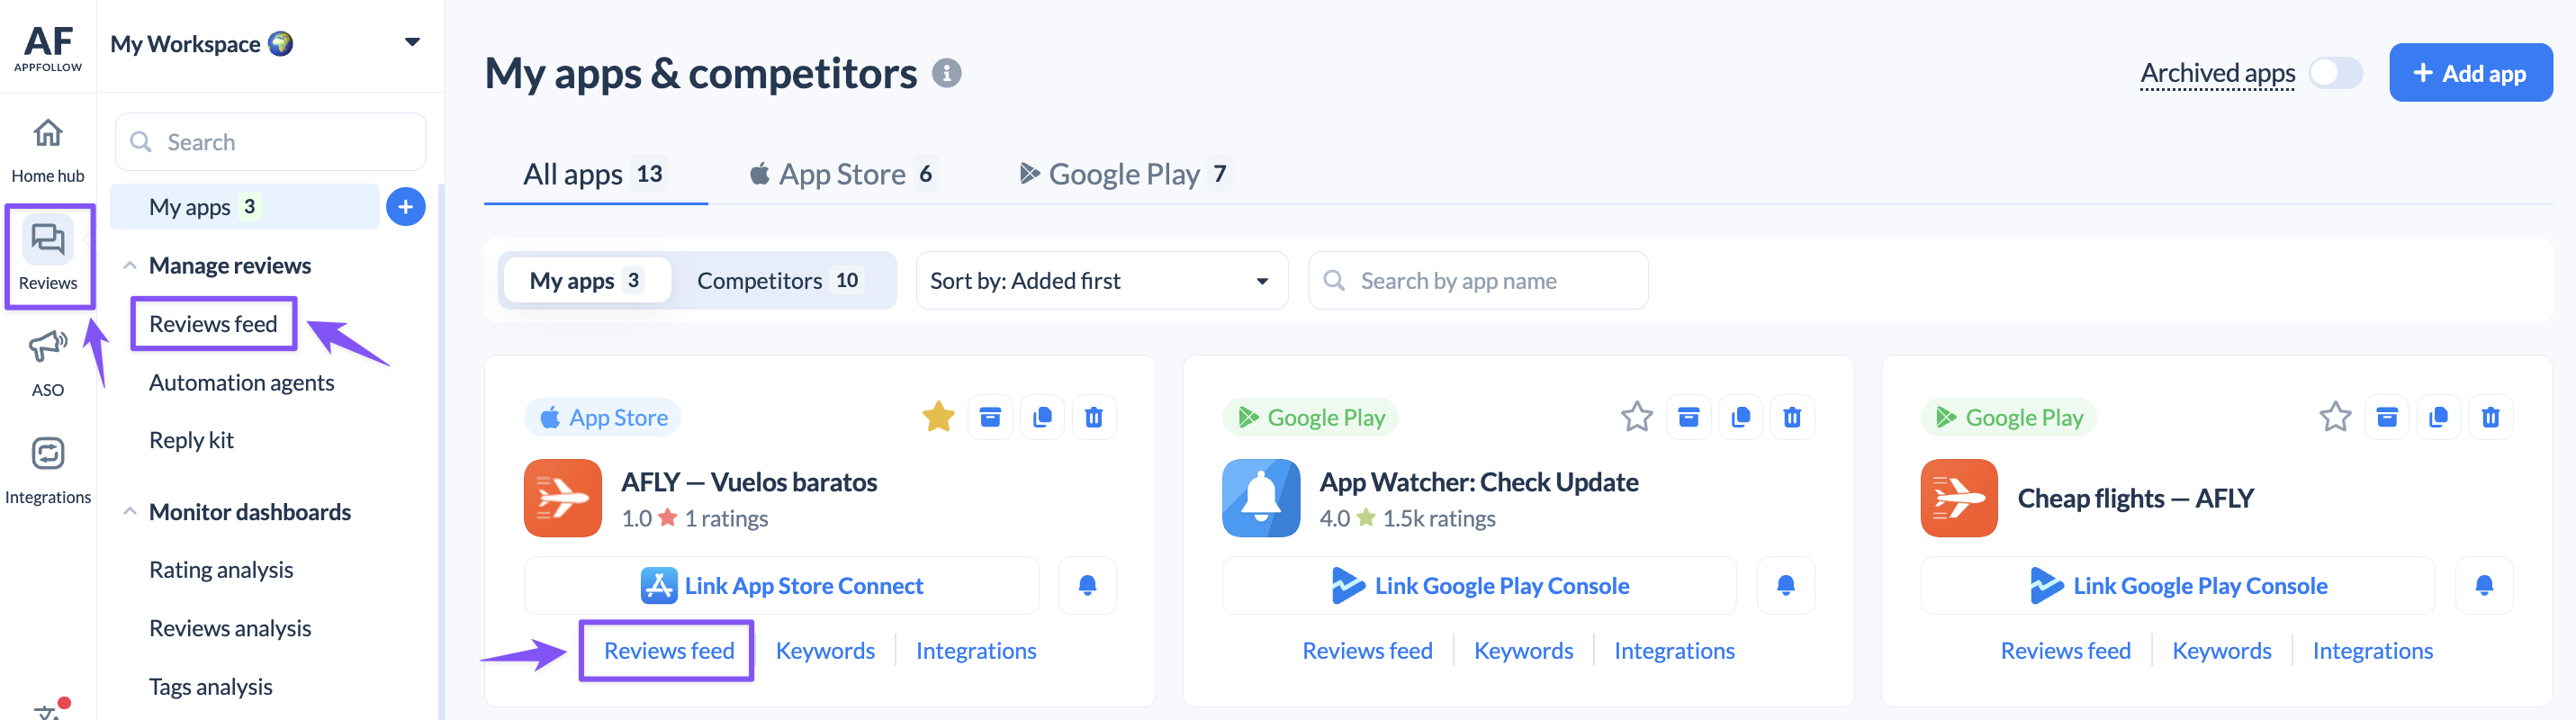Open the Reviews section in left rail
The image size is (2576, 720).
(x=48, y=256)
